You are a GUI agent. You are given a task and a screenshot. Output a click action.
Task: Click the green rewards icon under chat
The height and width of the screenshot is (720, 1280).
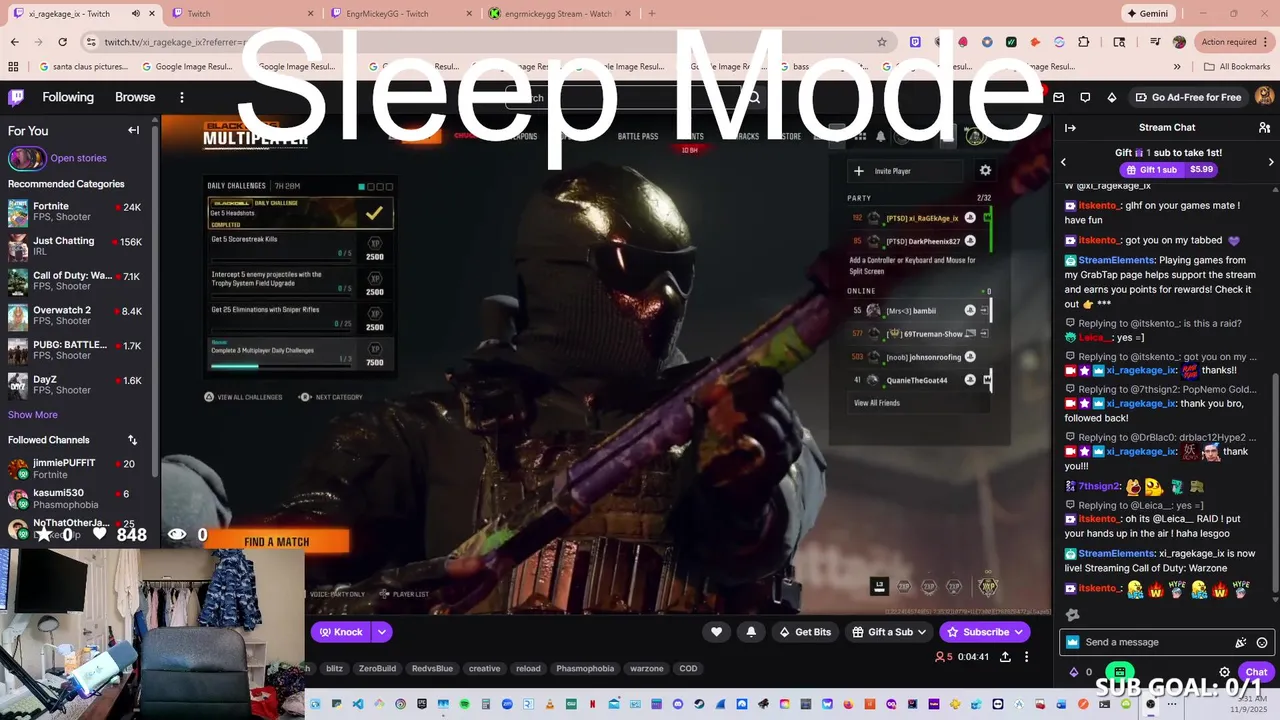pyautogui.click(x=1120, y=672)
